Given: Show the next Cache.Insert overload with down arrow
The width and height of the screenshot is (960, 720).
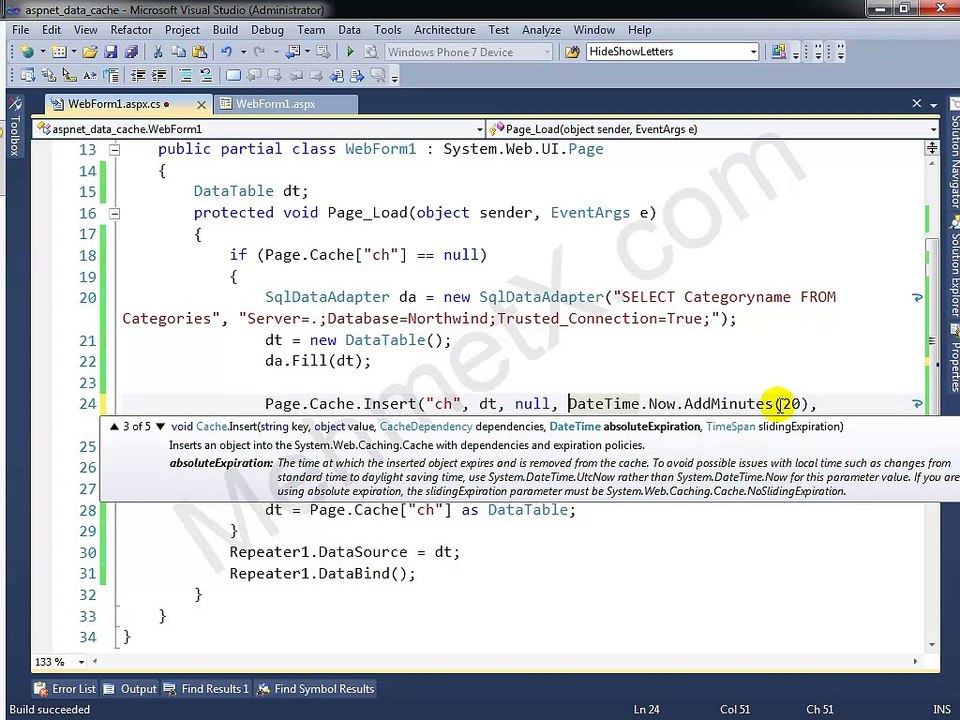Looking at the screenshot, I should coord(160,426).
